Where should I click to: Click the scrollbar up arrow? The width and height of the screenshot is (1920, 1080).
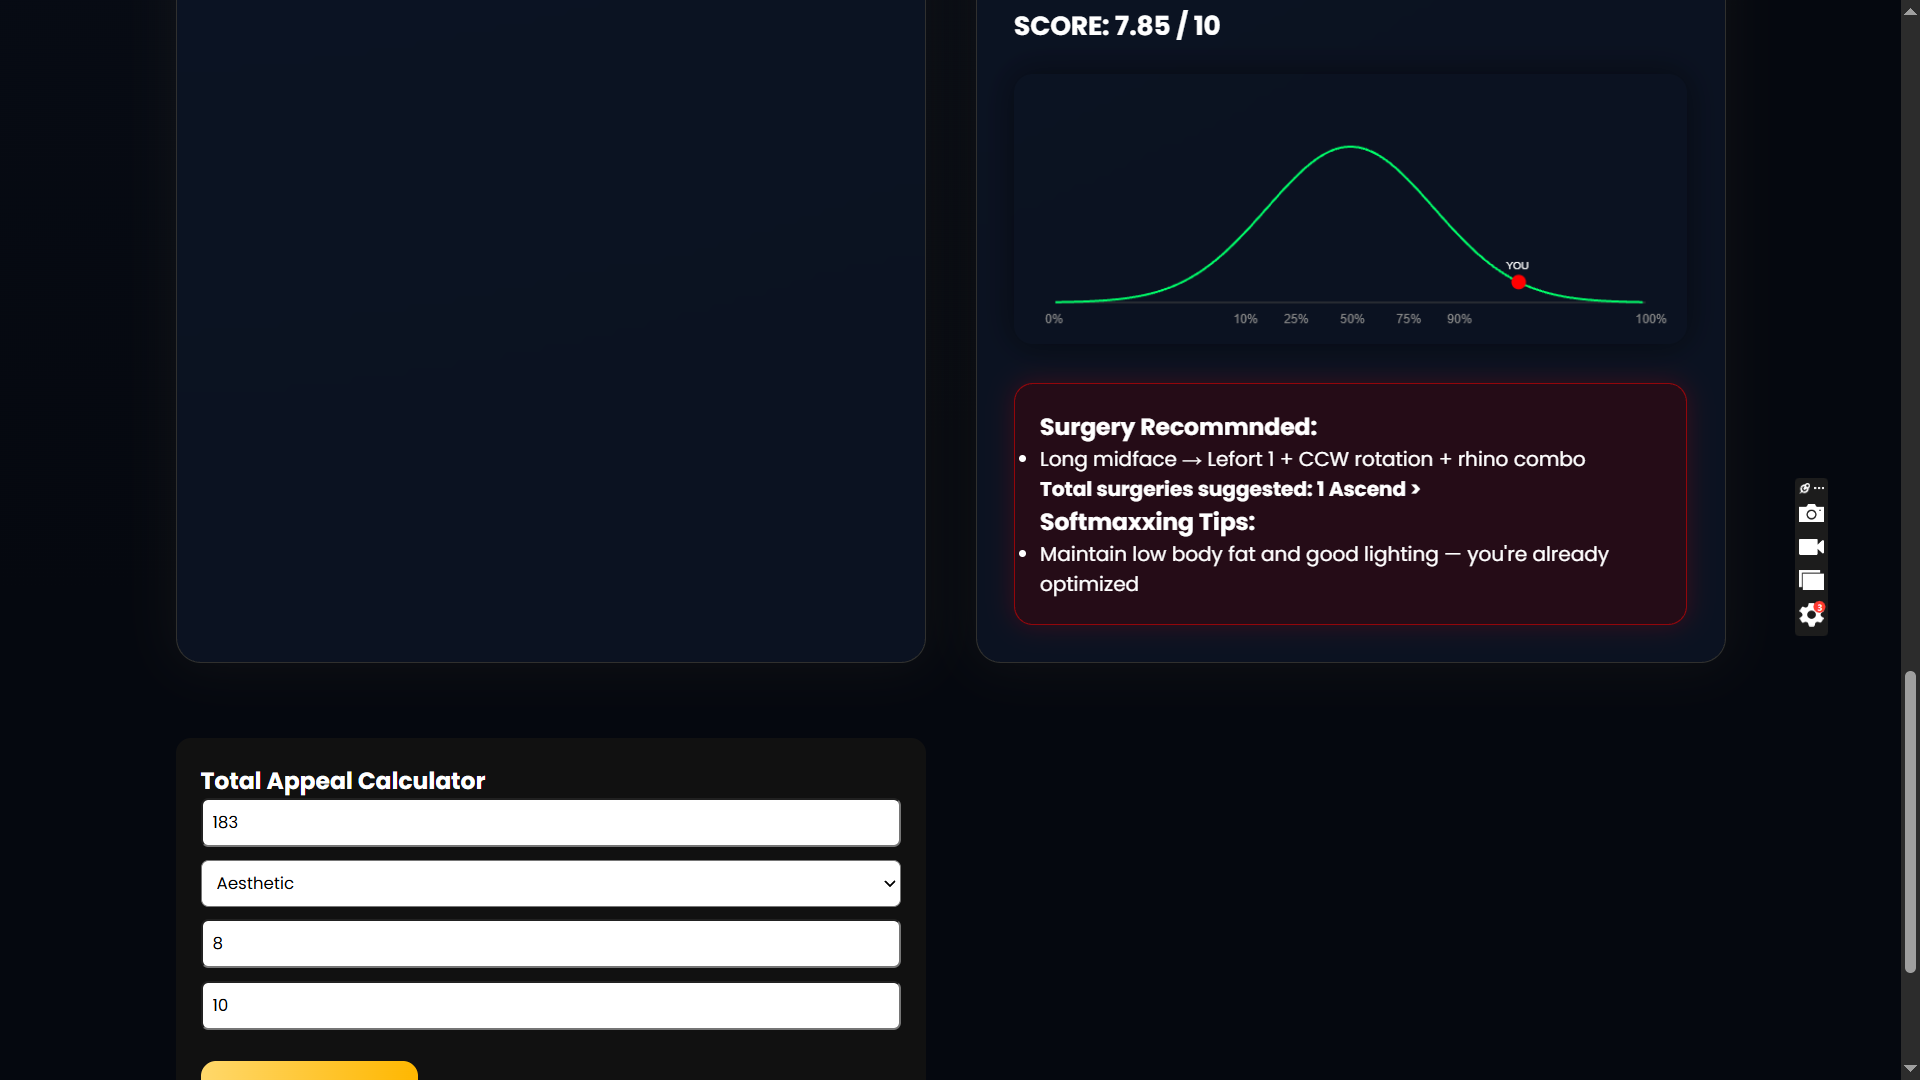1910,10
